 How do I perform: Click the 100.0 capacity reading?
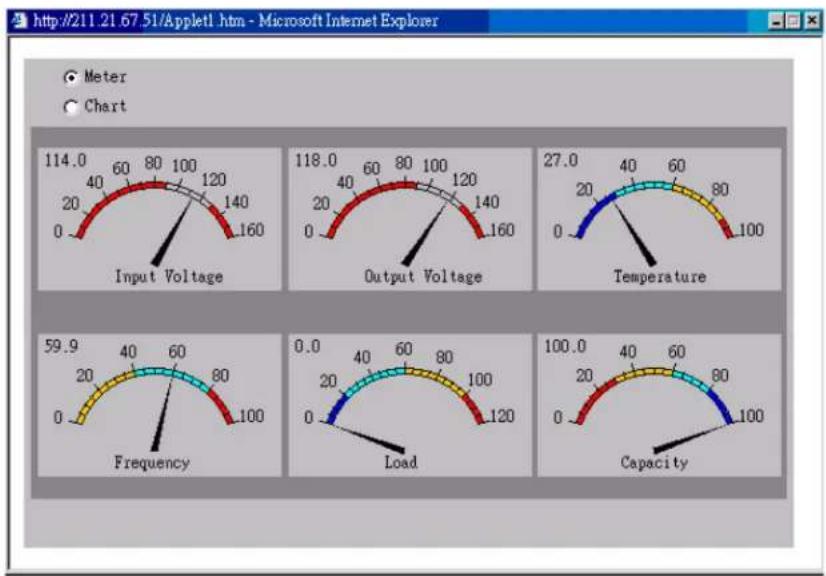(565, 346)
